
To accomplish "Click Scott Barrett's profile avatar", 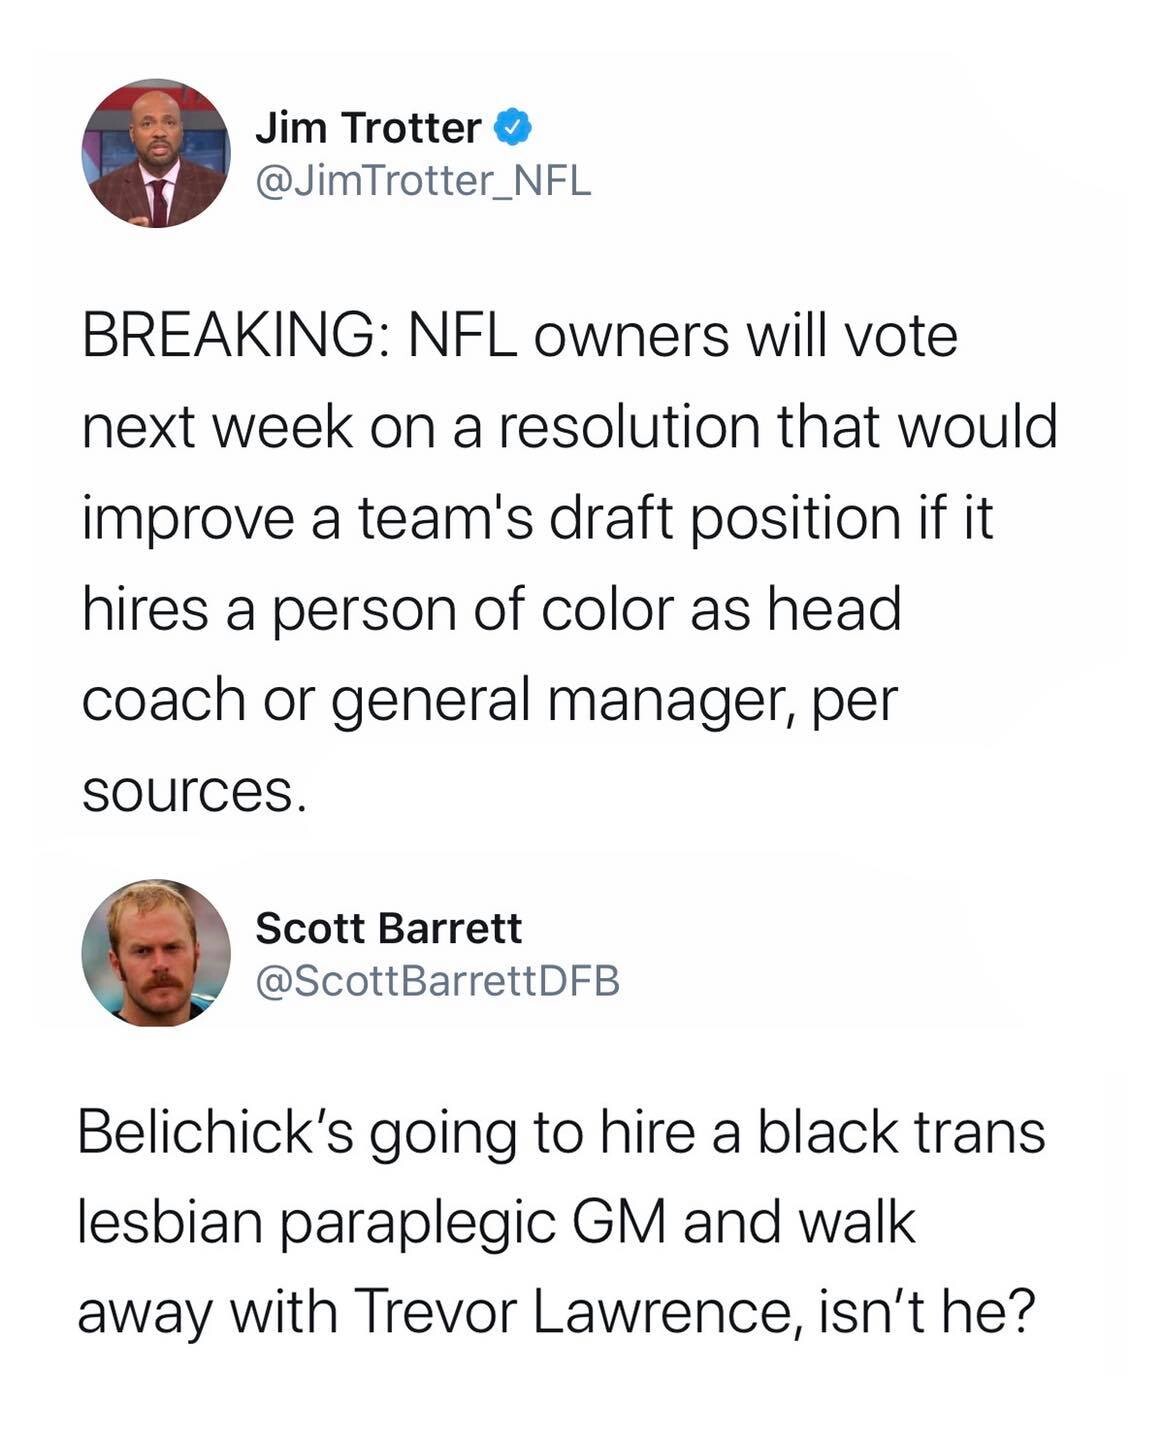I will click(155, 953).
